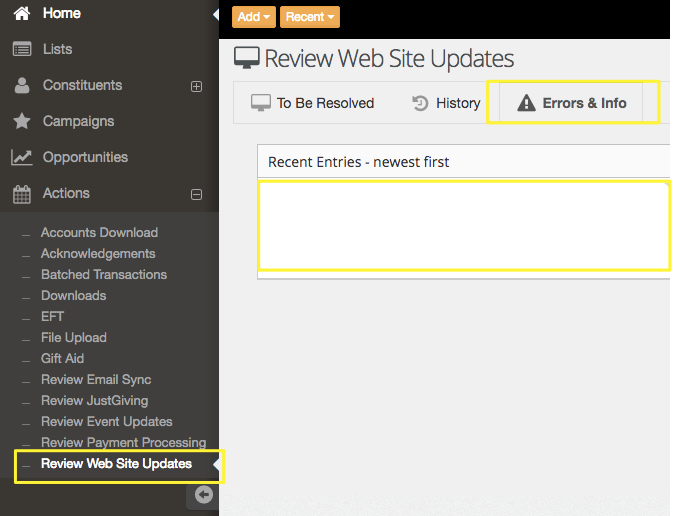Collapse sidebar with the back arrow icon
This screenshot has height=516, width=673.
point(203,495)
